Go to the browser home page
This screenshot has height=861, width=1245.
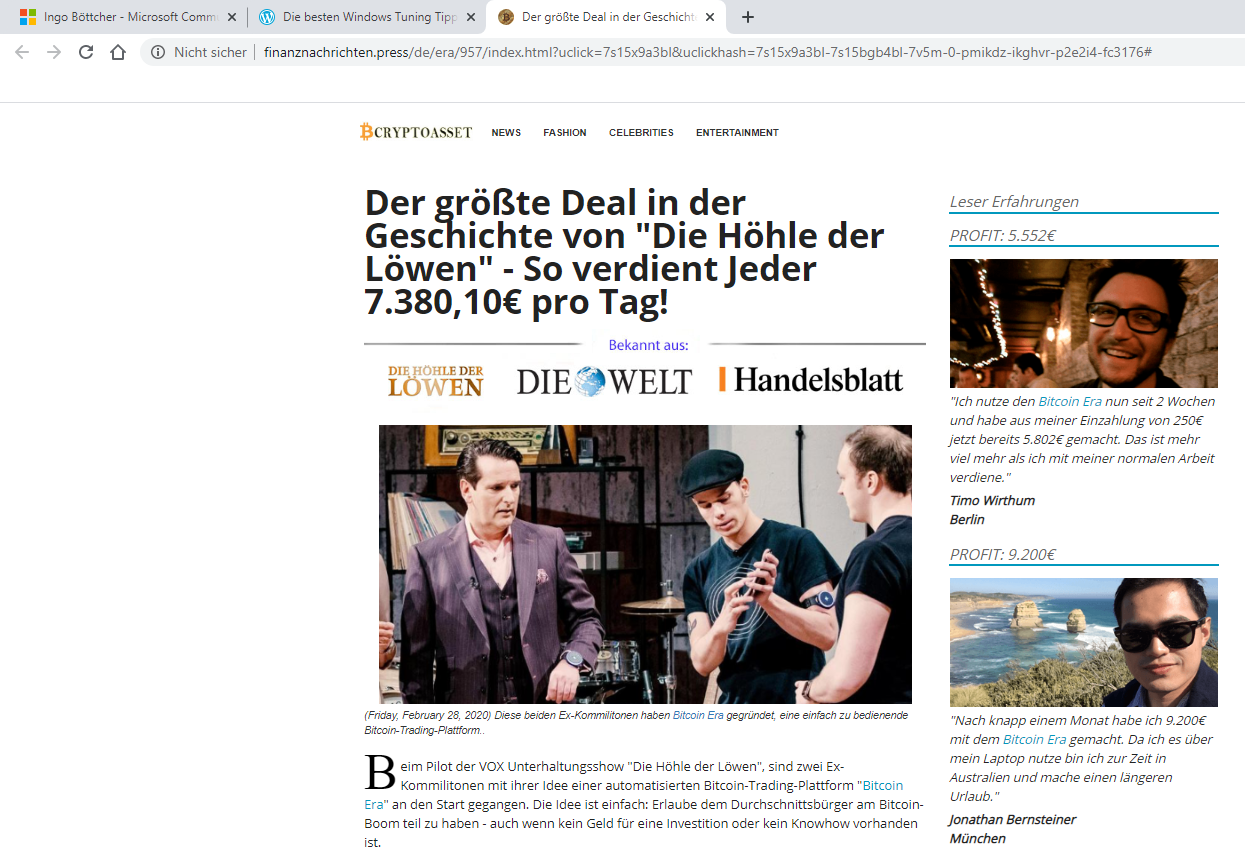coord(118,52)
